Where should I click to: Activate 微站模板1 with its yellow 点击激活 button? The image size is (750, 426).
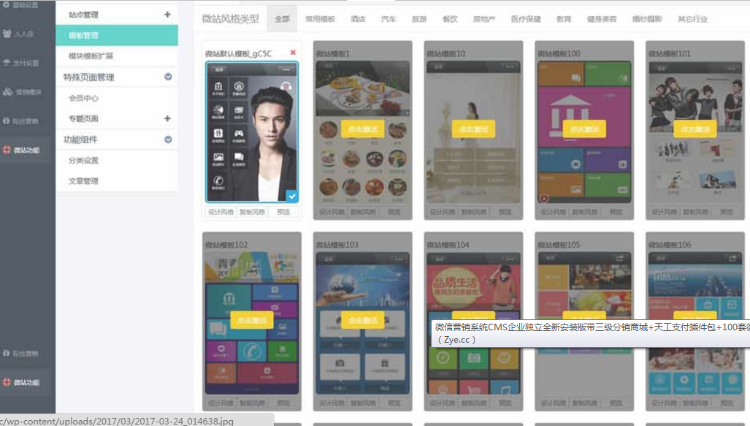click(x=363, y=129)
